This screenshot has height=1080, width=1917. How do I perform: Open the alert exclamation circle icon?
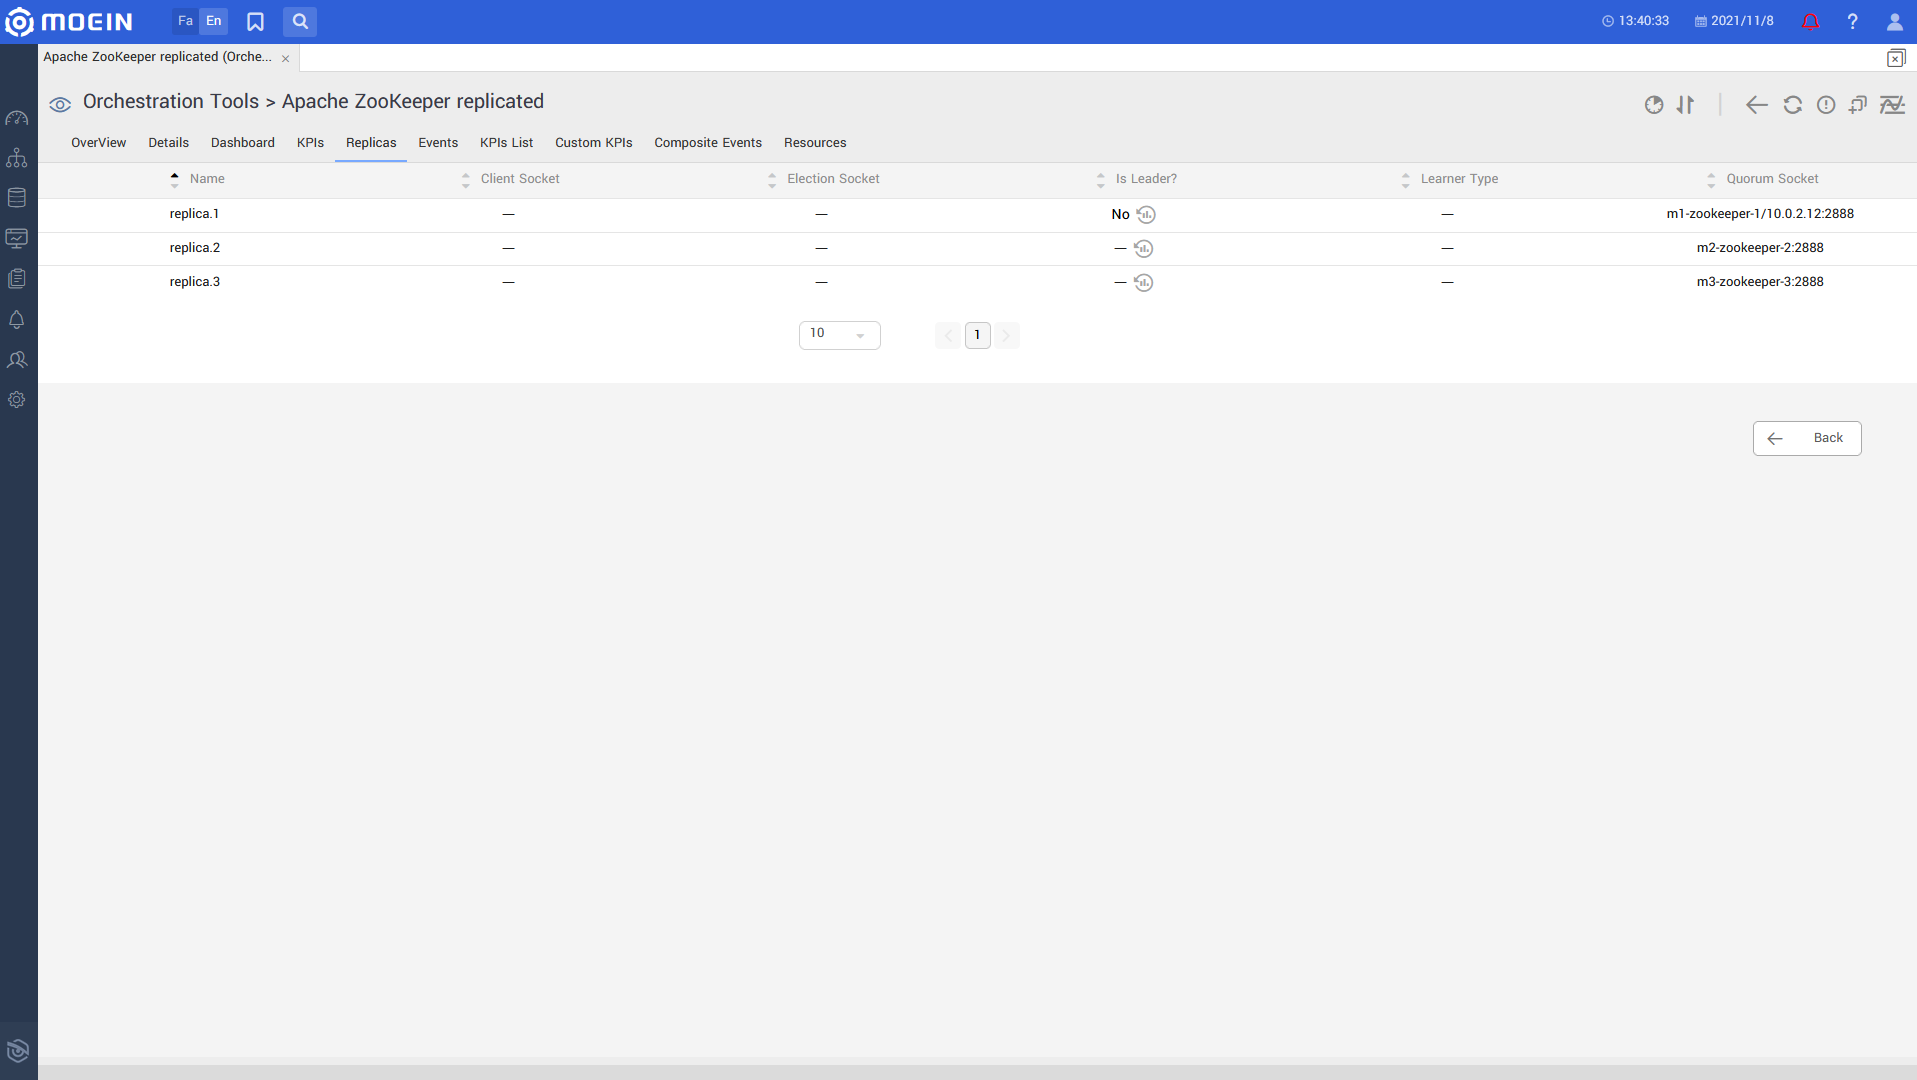pyautogui.click(x=1826, y=105)
